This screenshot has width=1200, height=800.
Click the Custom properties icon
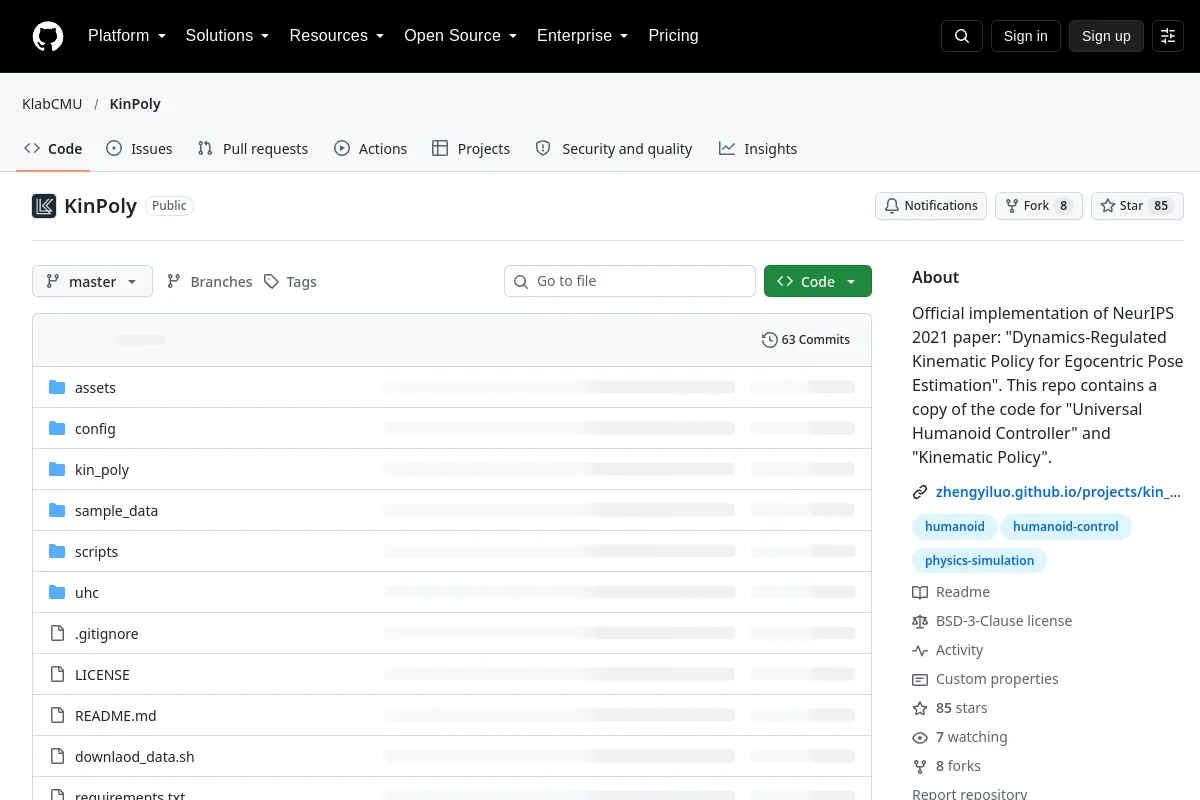[x=920, y=679]
